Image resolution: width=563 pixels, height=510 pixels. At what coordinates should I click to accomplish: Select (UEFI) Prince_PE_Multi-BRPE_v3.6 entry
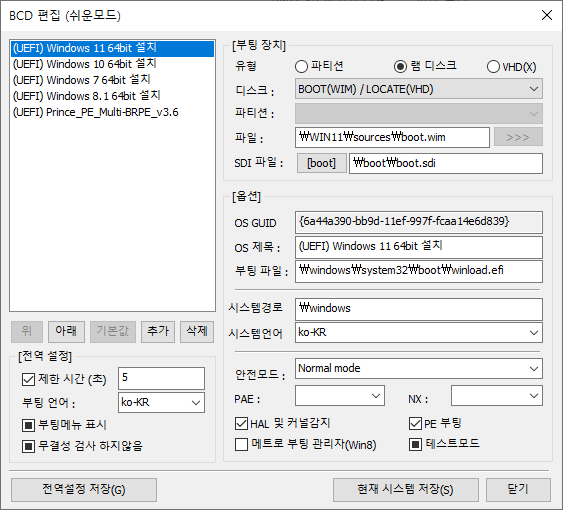[112, 112]
